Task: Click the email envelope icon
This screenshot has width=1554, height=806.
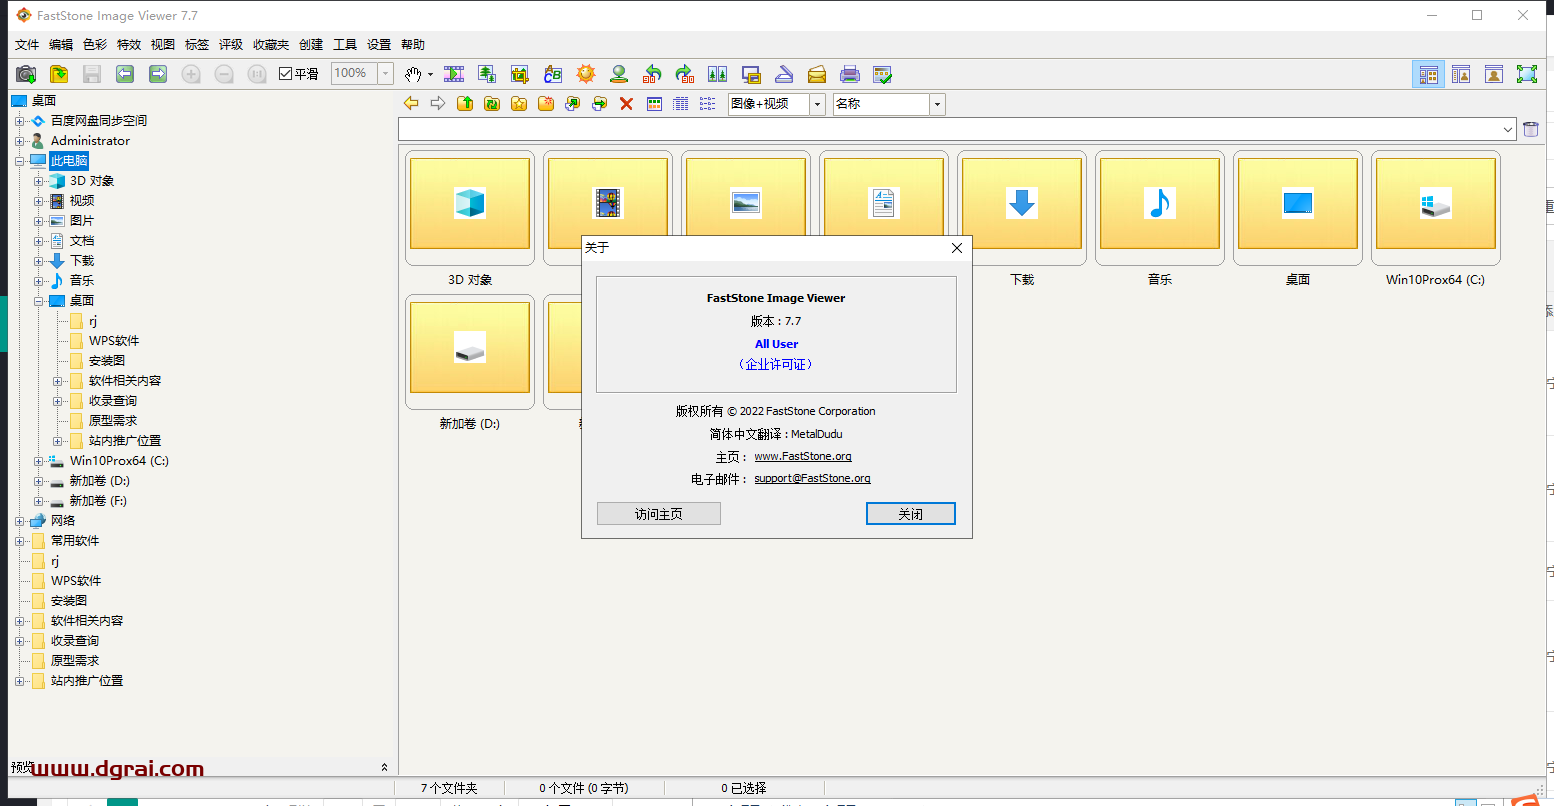Action: tap(817, 74)
